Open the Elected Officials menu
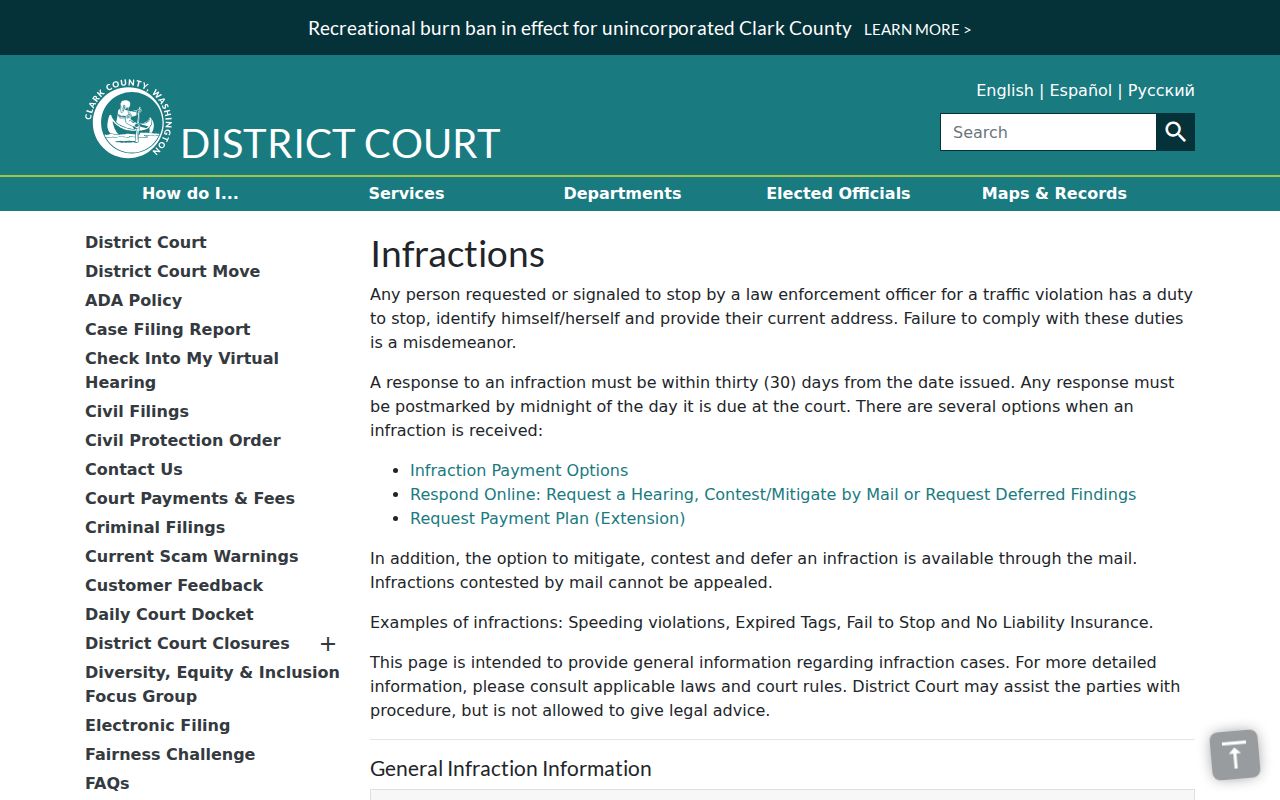 click(838, 194)
